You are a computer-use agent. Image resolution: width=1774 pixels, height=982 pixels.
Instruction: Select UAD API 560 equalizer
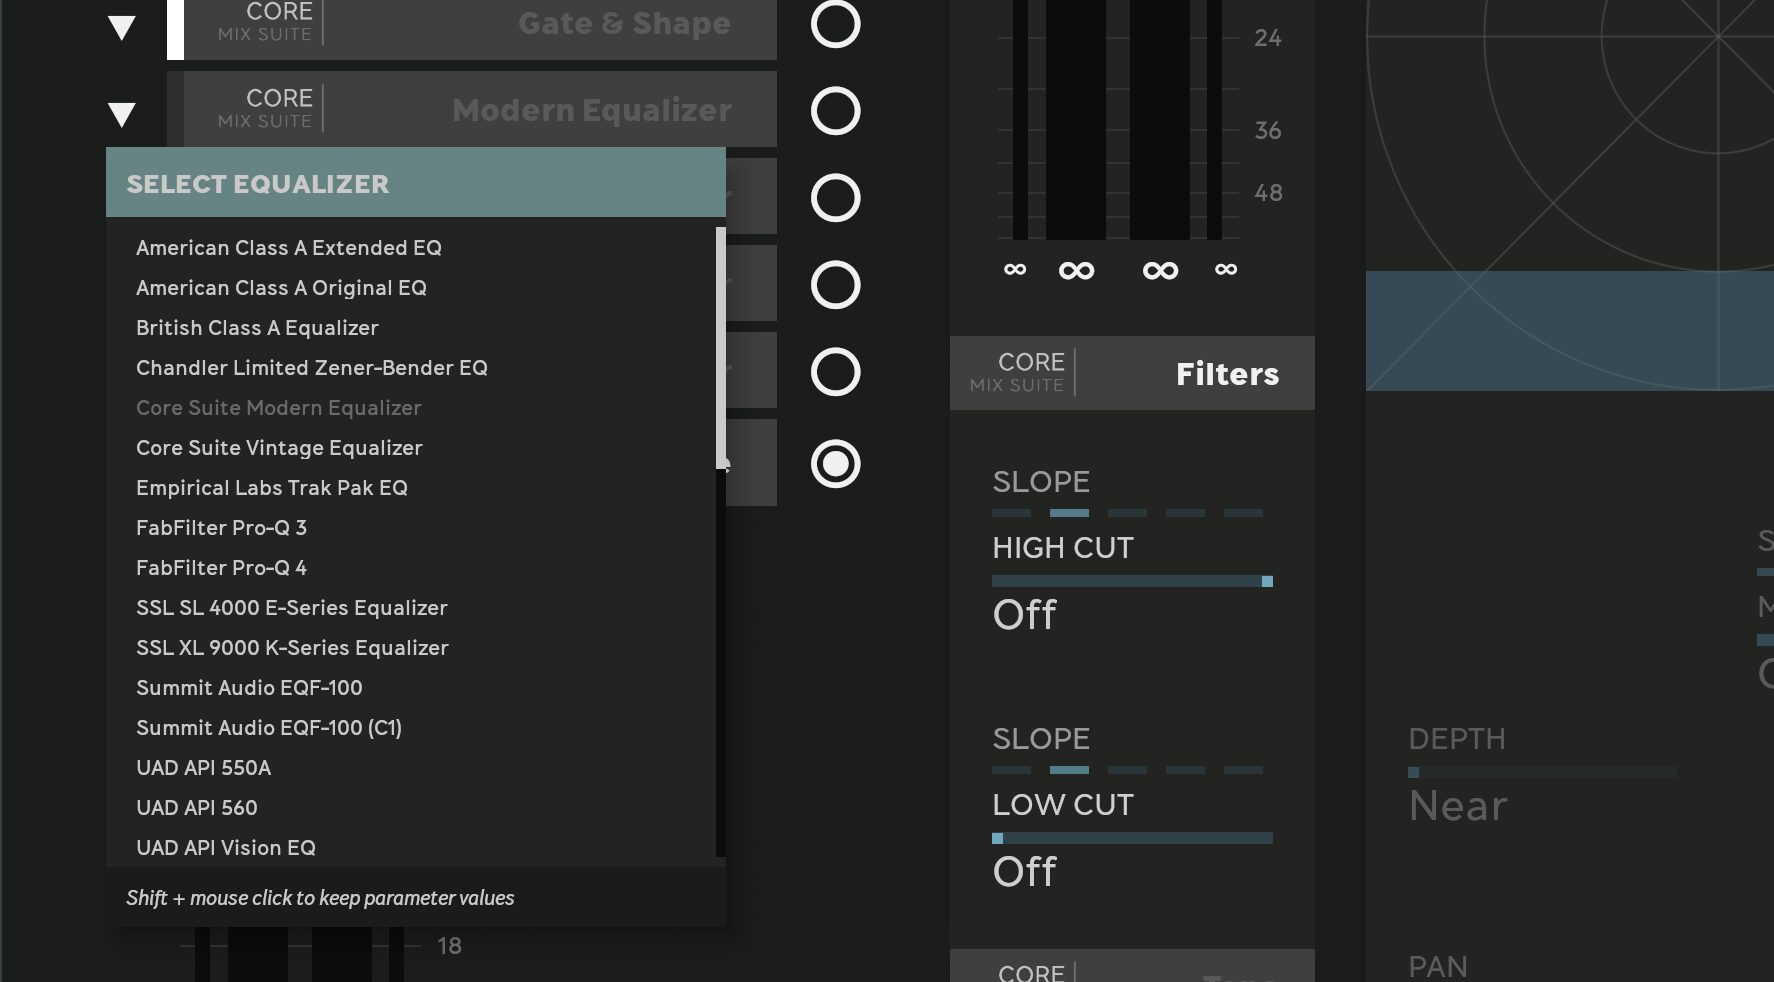point(197,808)
